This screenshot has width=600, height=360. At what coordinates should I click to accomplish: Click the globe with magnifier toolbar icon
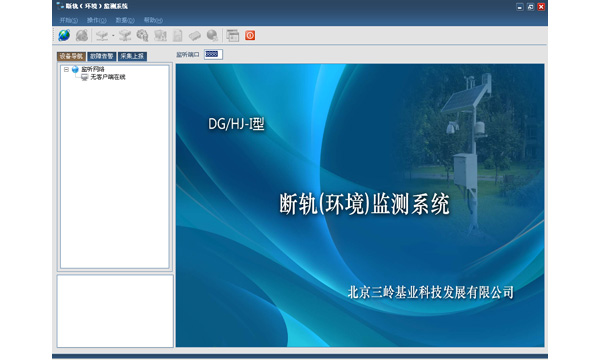pos(142,36)
